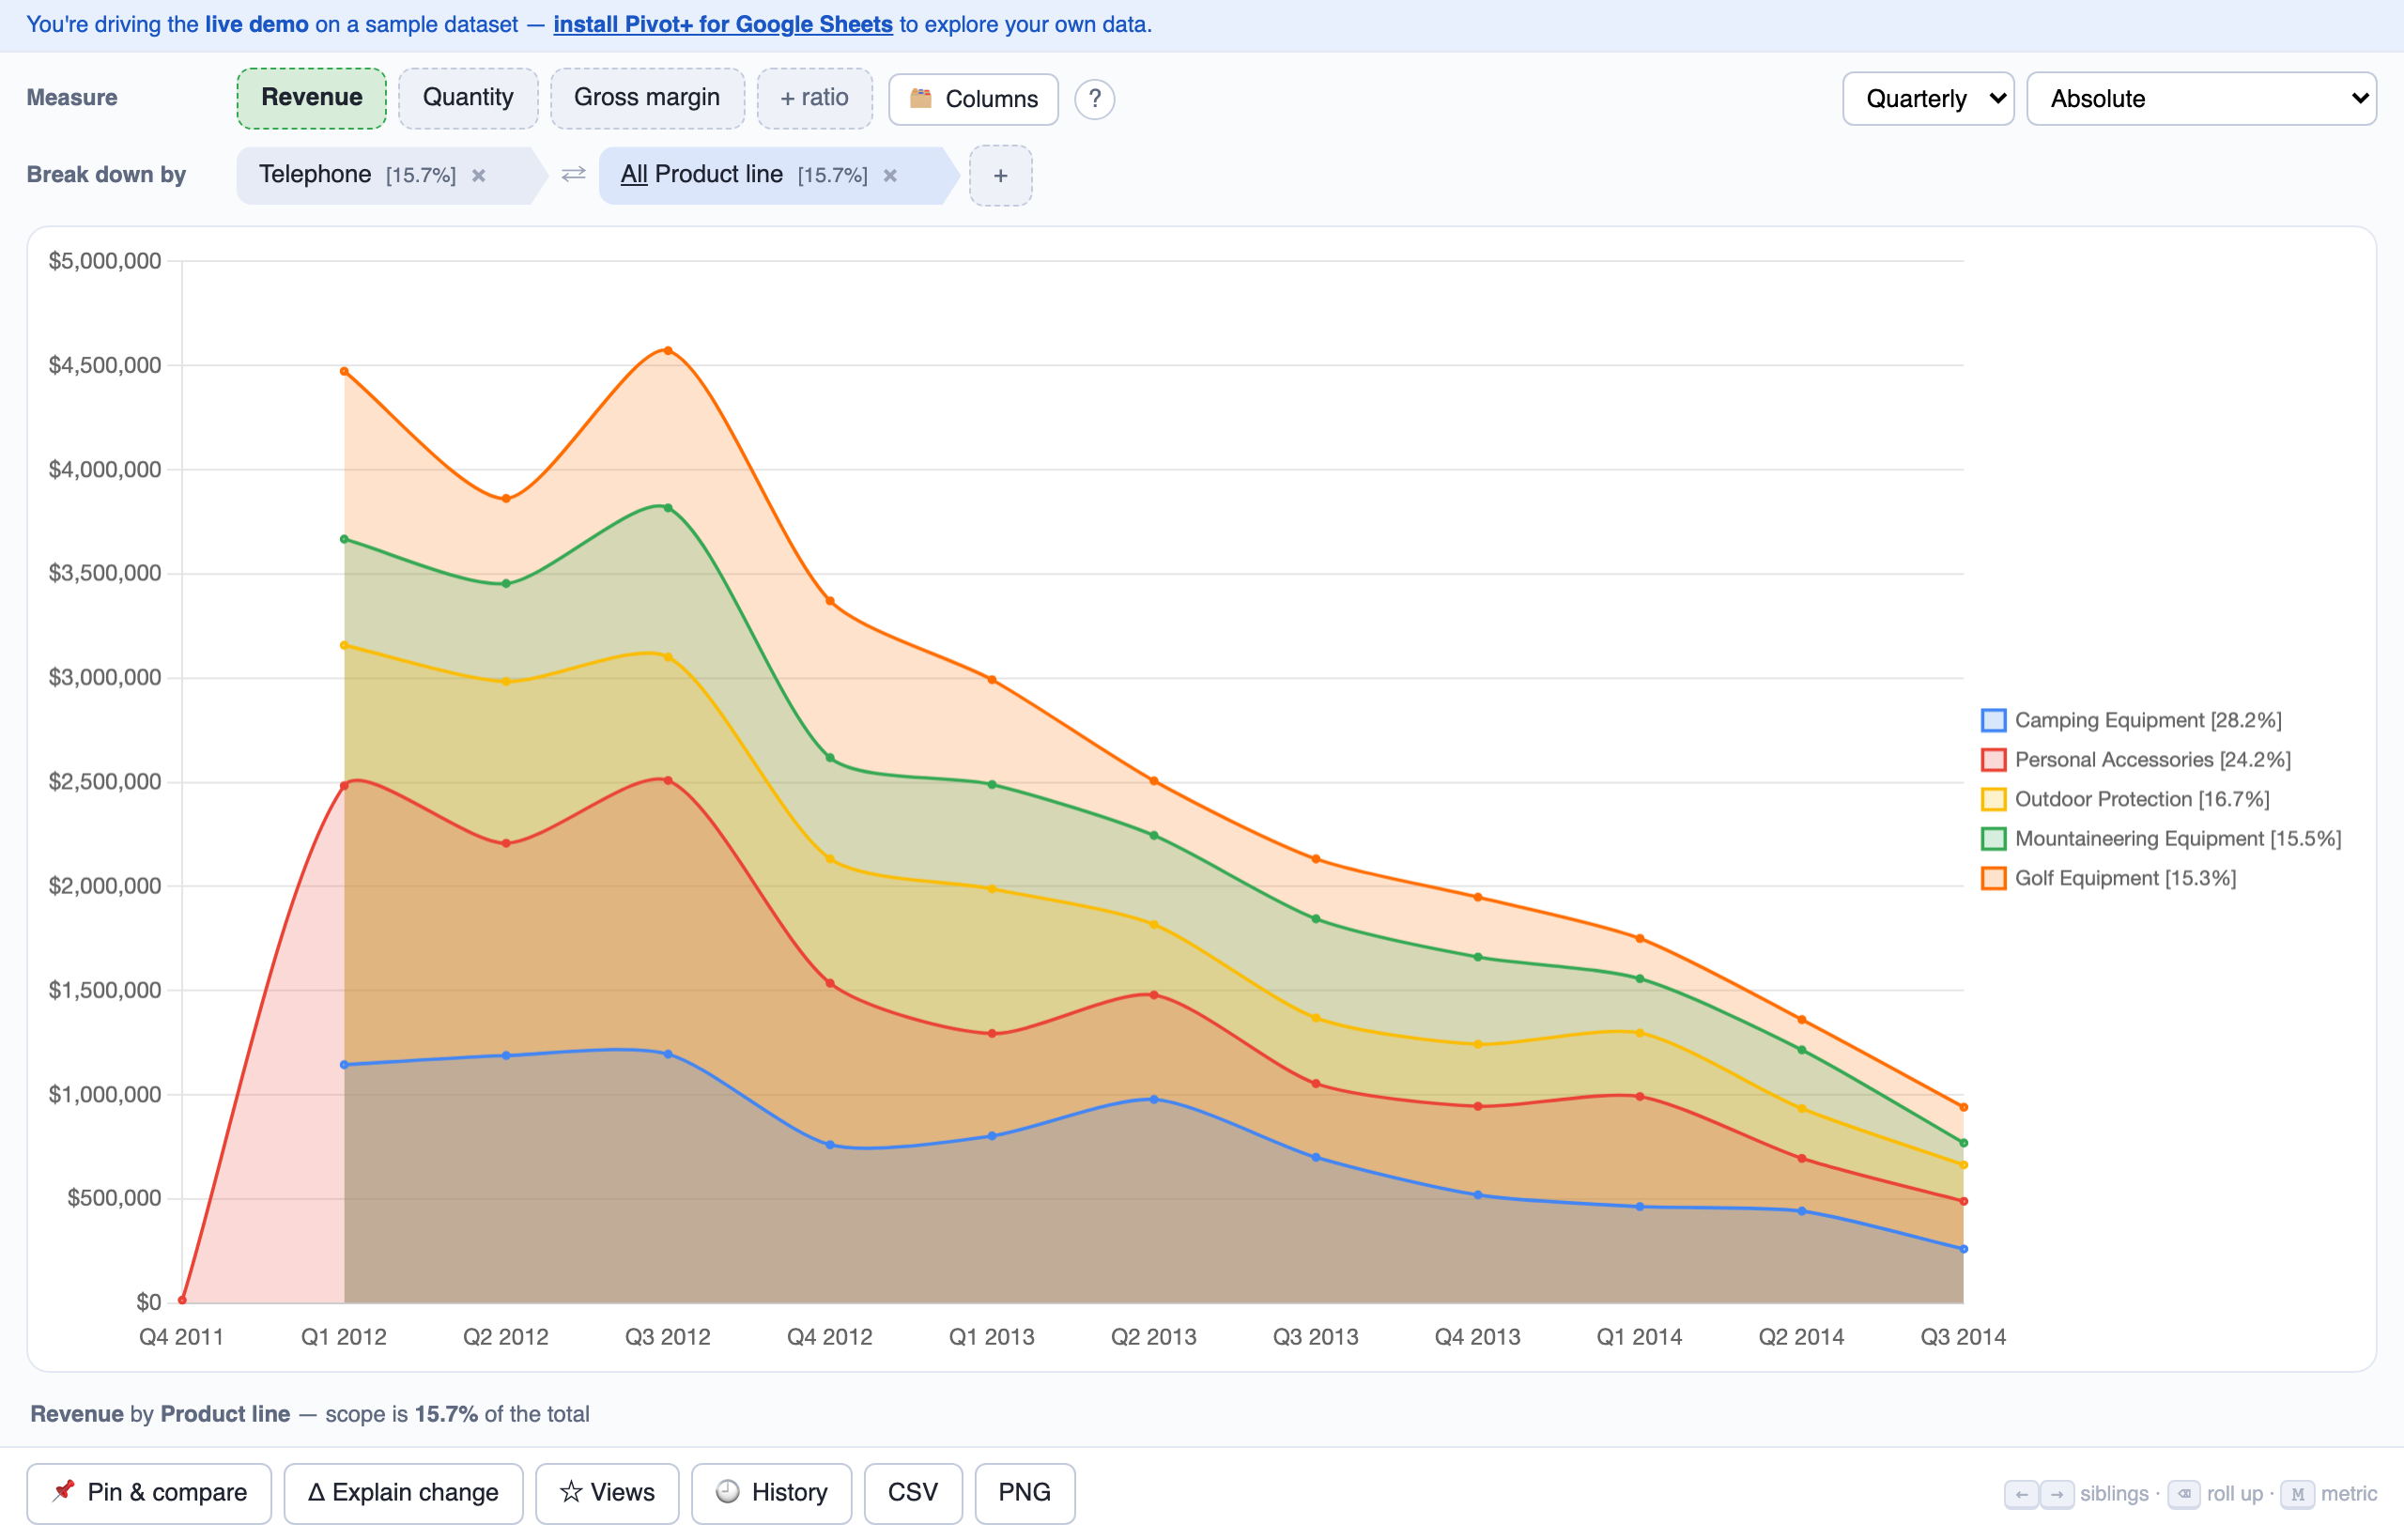Switch measure to Quantity
The width and height of the screenshot is (2404, 1540).
(467, 97)
